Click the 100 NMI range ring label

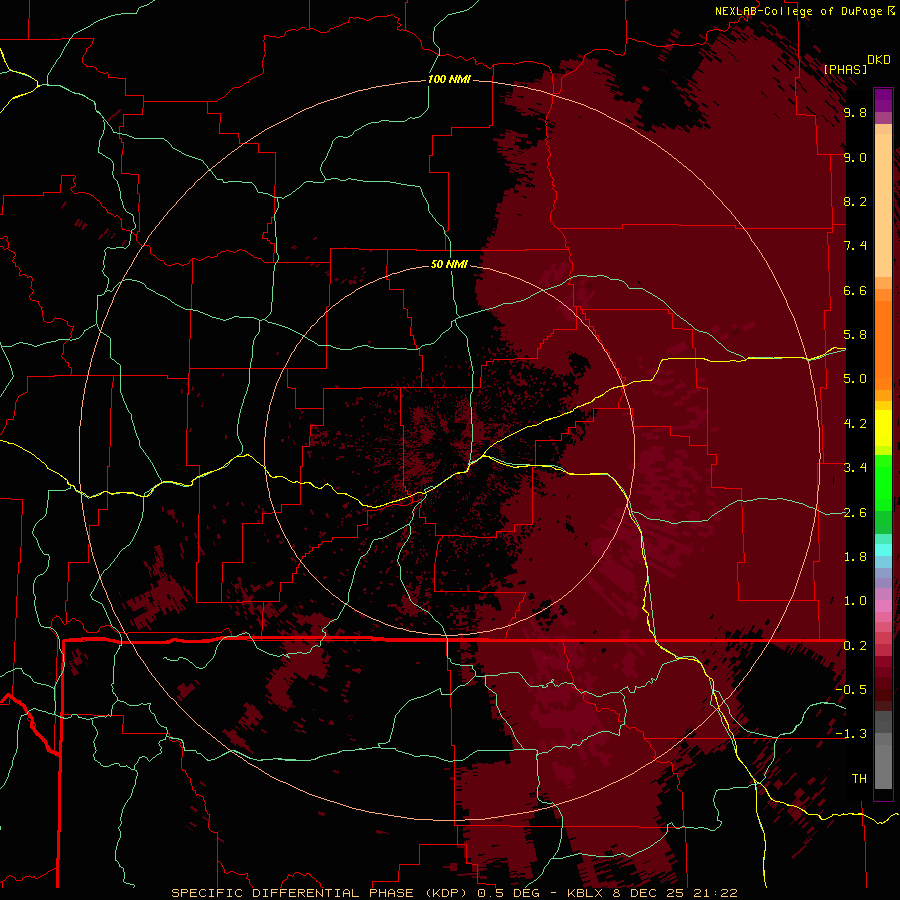pos(449,79)
